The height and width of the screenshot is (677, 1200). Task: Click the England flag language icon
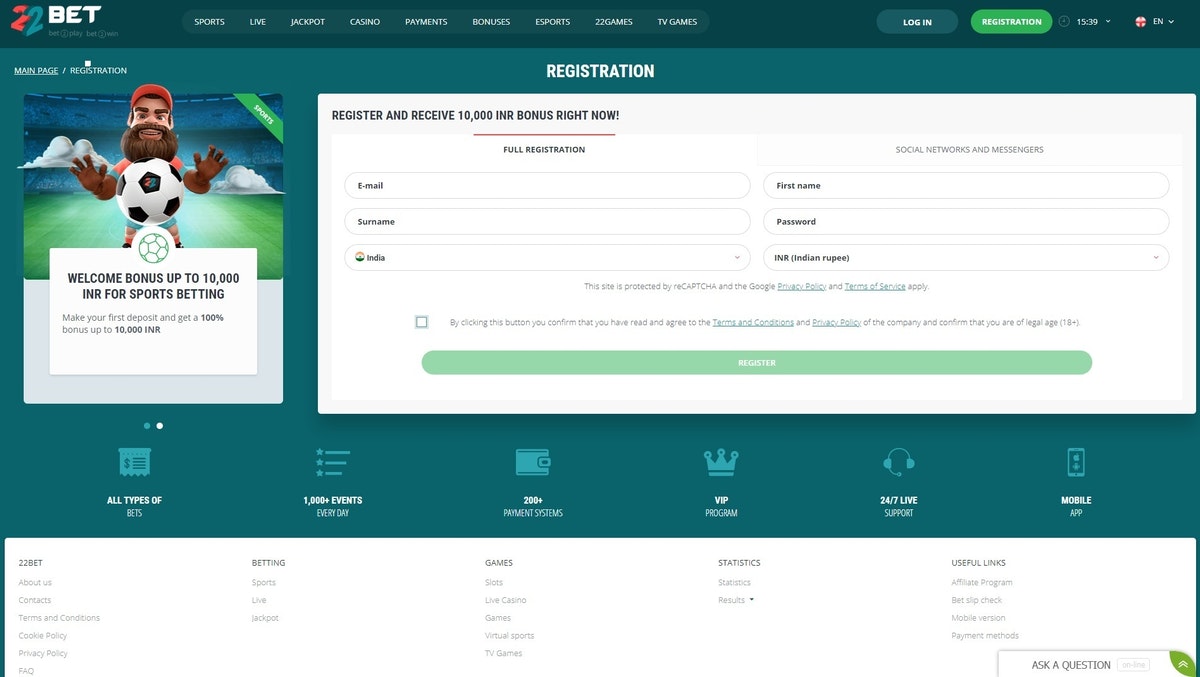[1140, 21]
